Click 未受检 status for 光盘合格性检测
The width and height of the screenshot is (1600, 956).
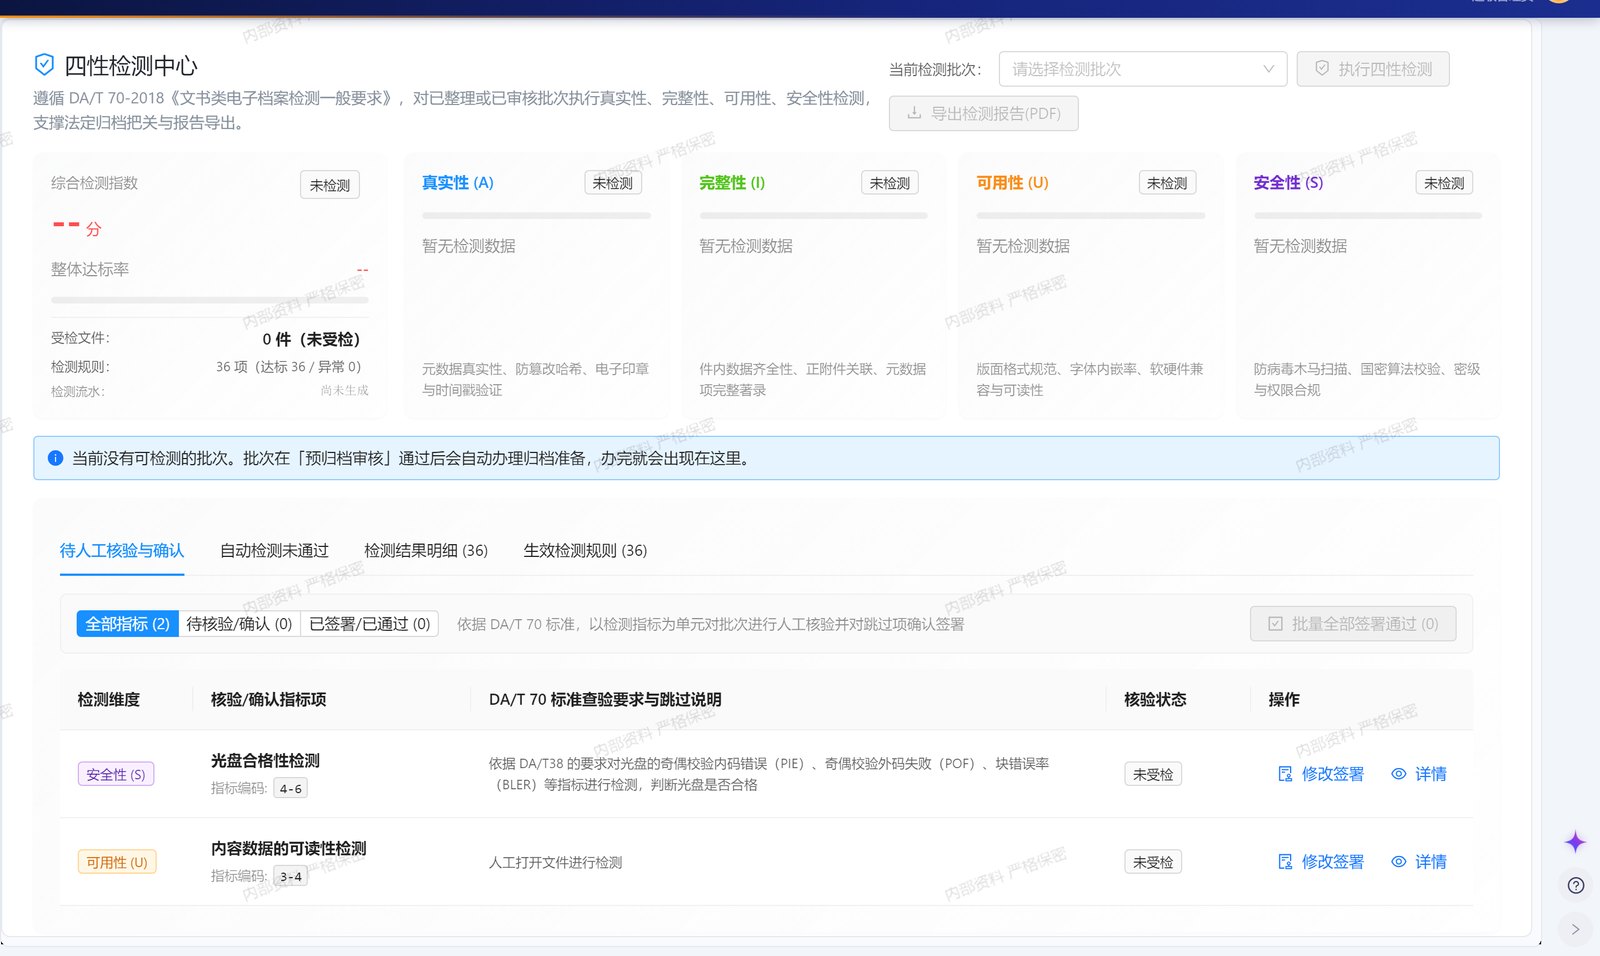(1153, 774)
